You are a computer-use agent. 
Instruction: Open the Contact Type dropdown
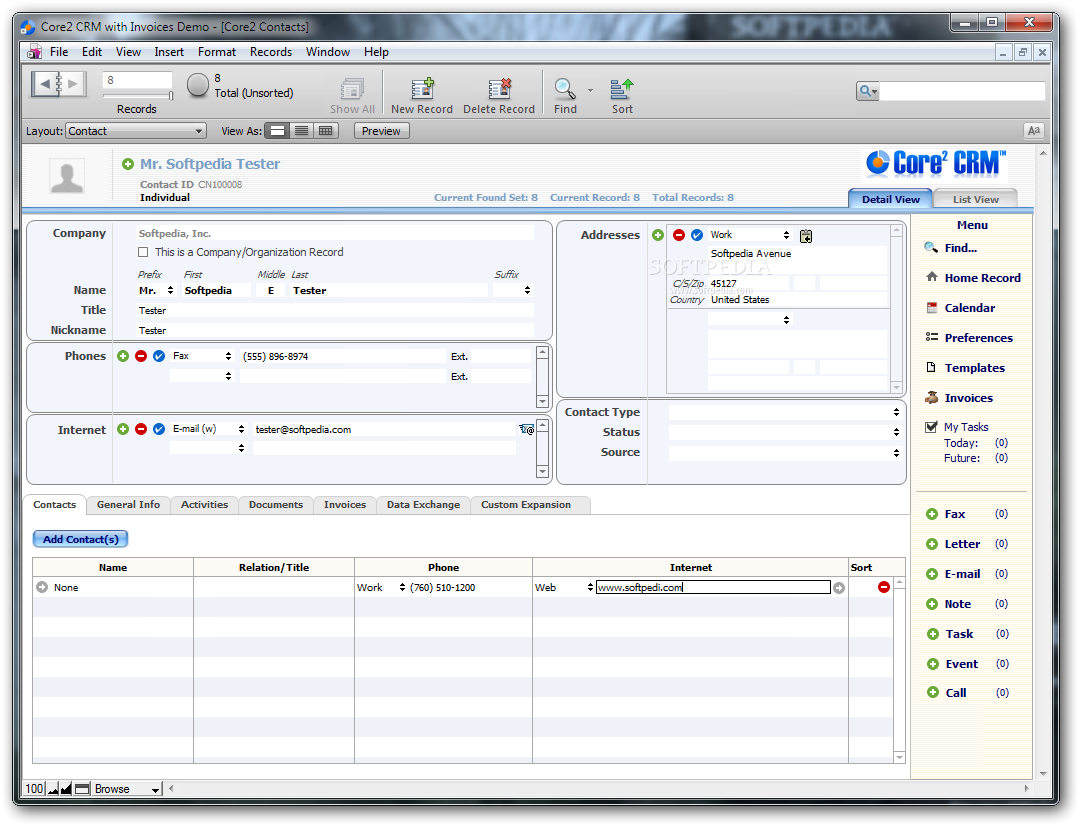tap(785, 412)
